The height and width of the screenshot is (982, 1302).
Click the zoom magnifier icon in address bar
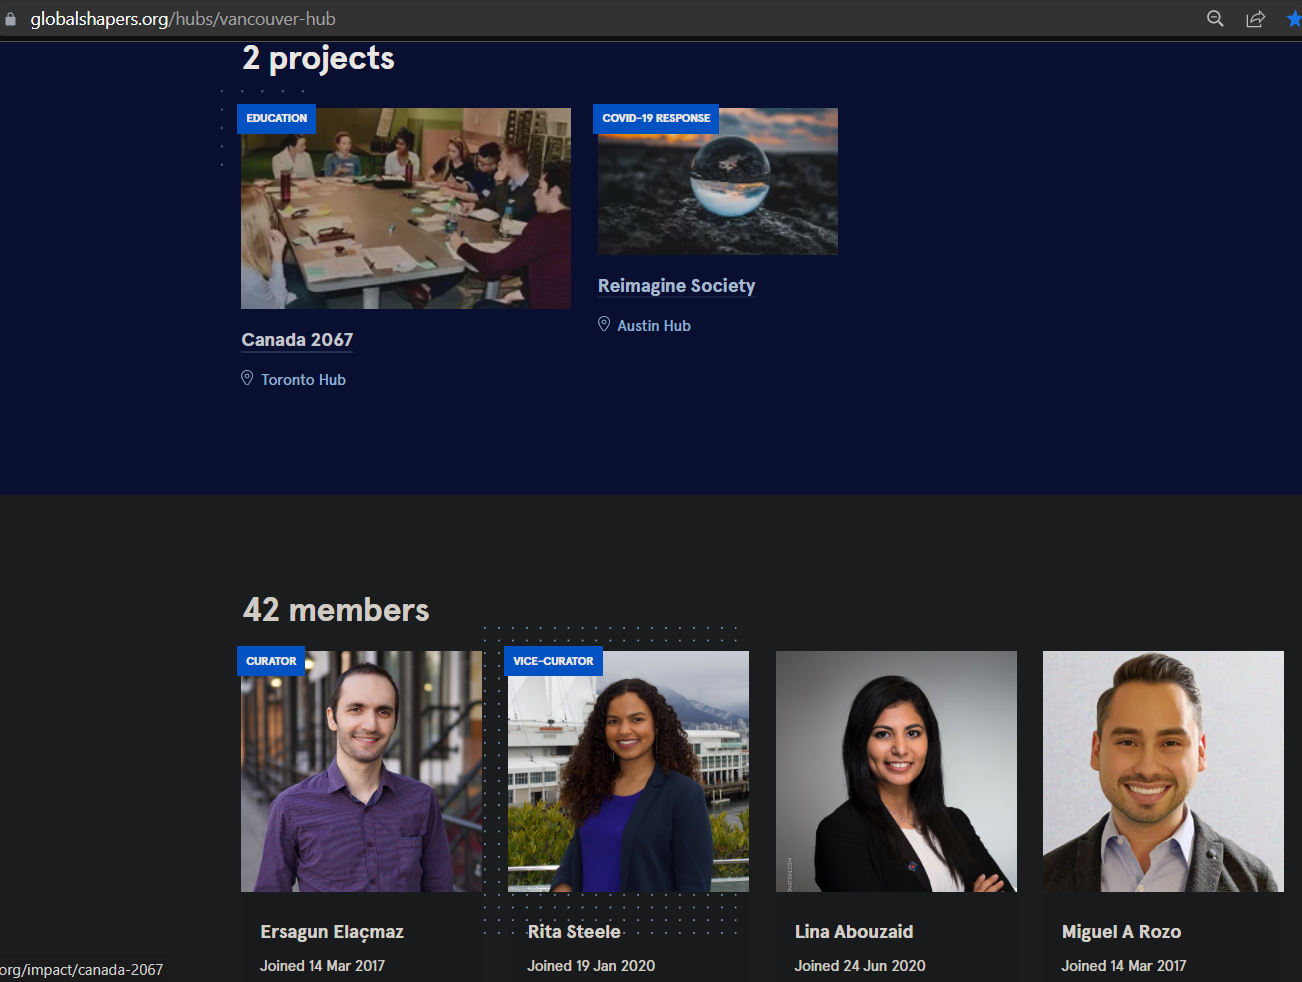click(1215, 19)
